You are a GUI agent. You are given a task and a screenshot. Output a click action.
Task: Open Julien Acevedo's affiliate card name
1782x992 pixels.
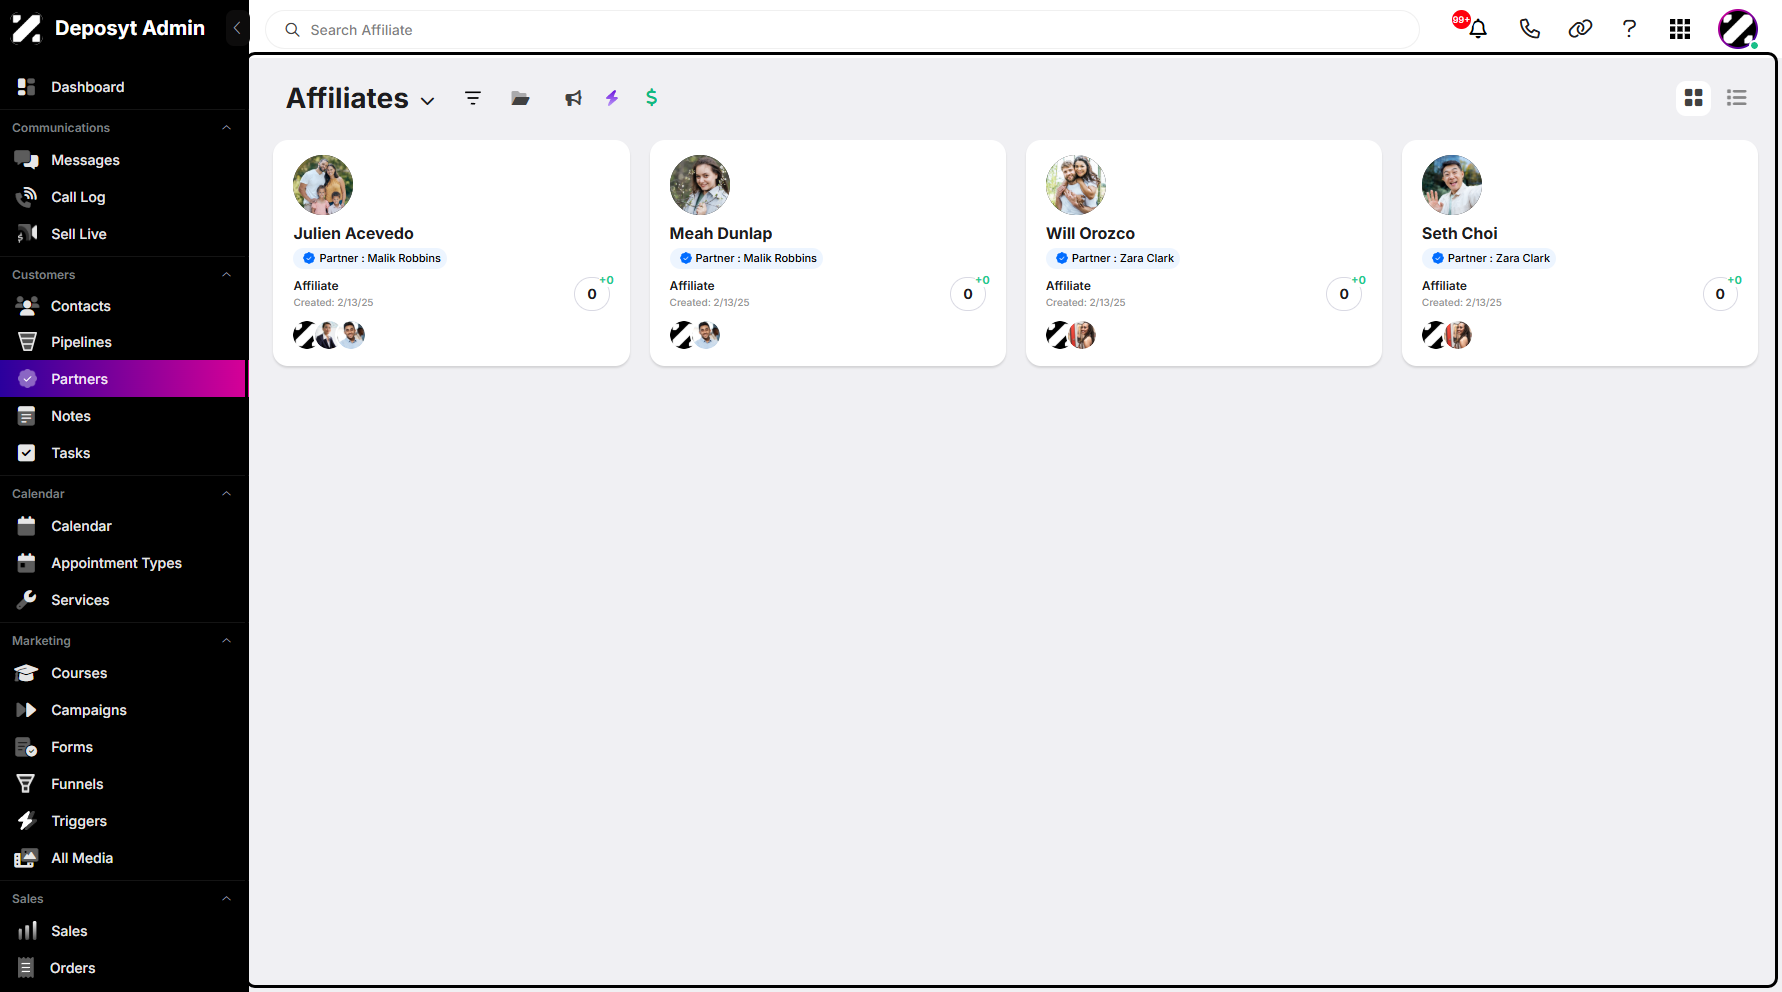[x=353, y=233]
